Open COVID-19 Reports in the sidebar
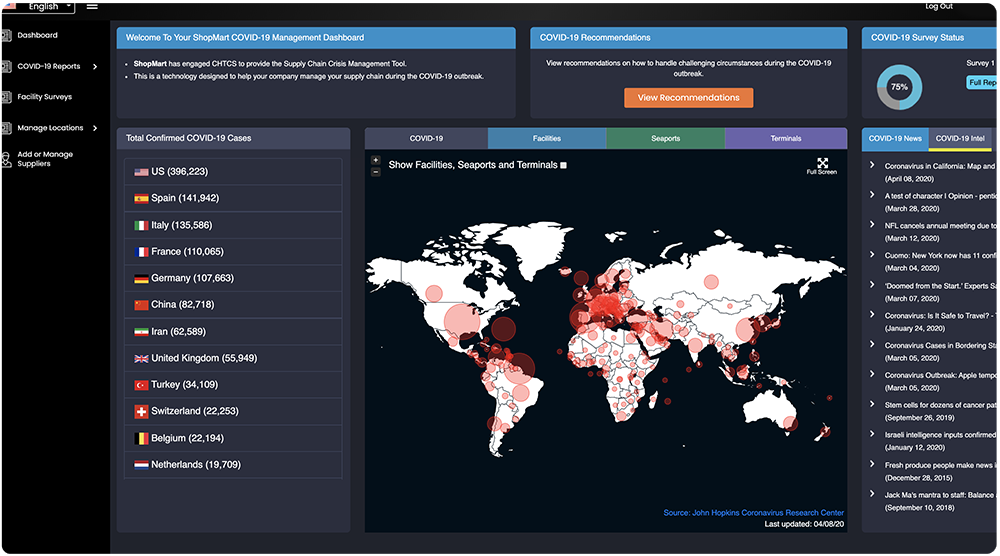The image size is (1000, 556). (x=48, y=66)
